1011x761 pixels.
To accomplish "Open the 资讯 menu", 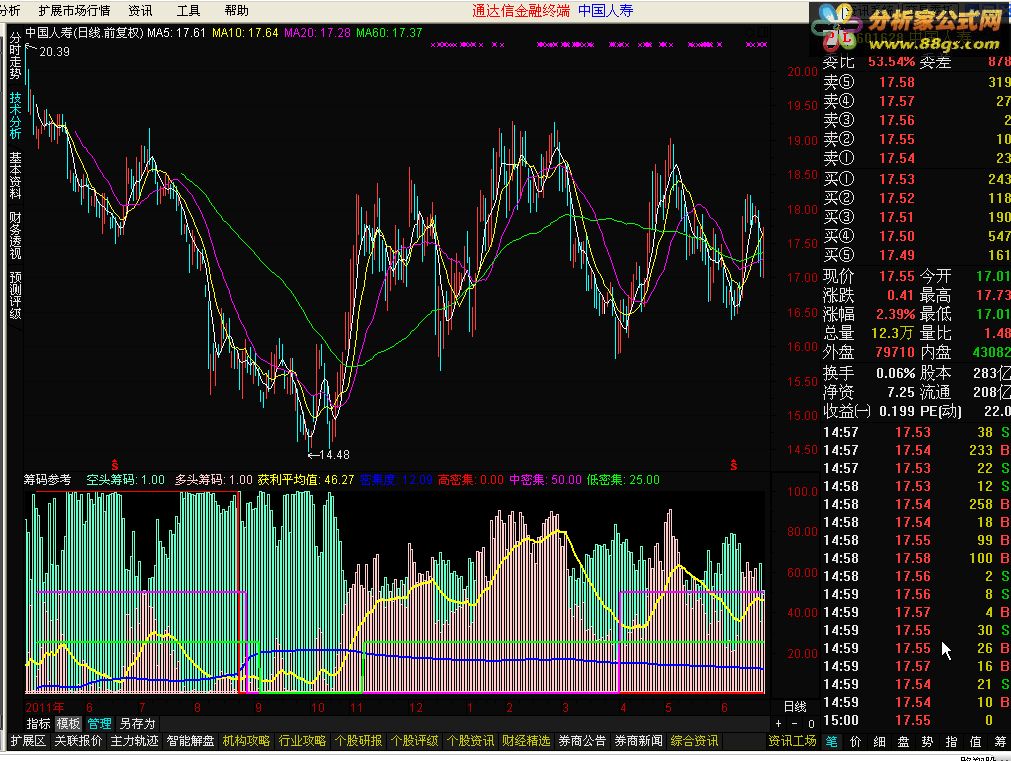I will click(140, 11).
